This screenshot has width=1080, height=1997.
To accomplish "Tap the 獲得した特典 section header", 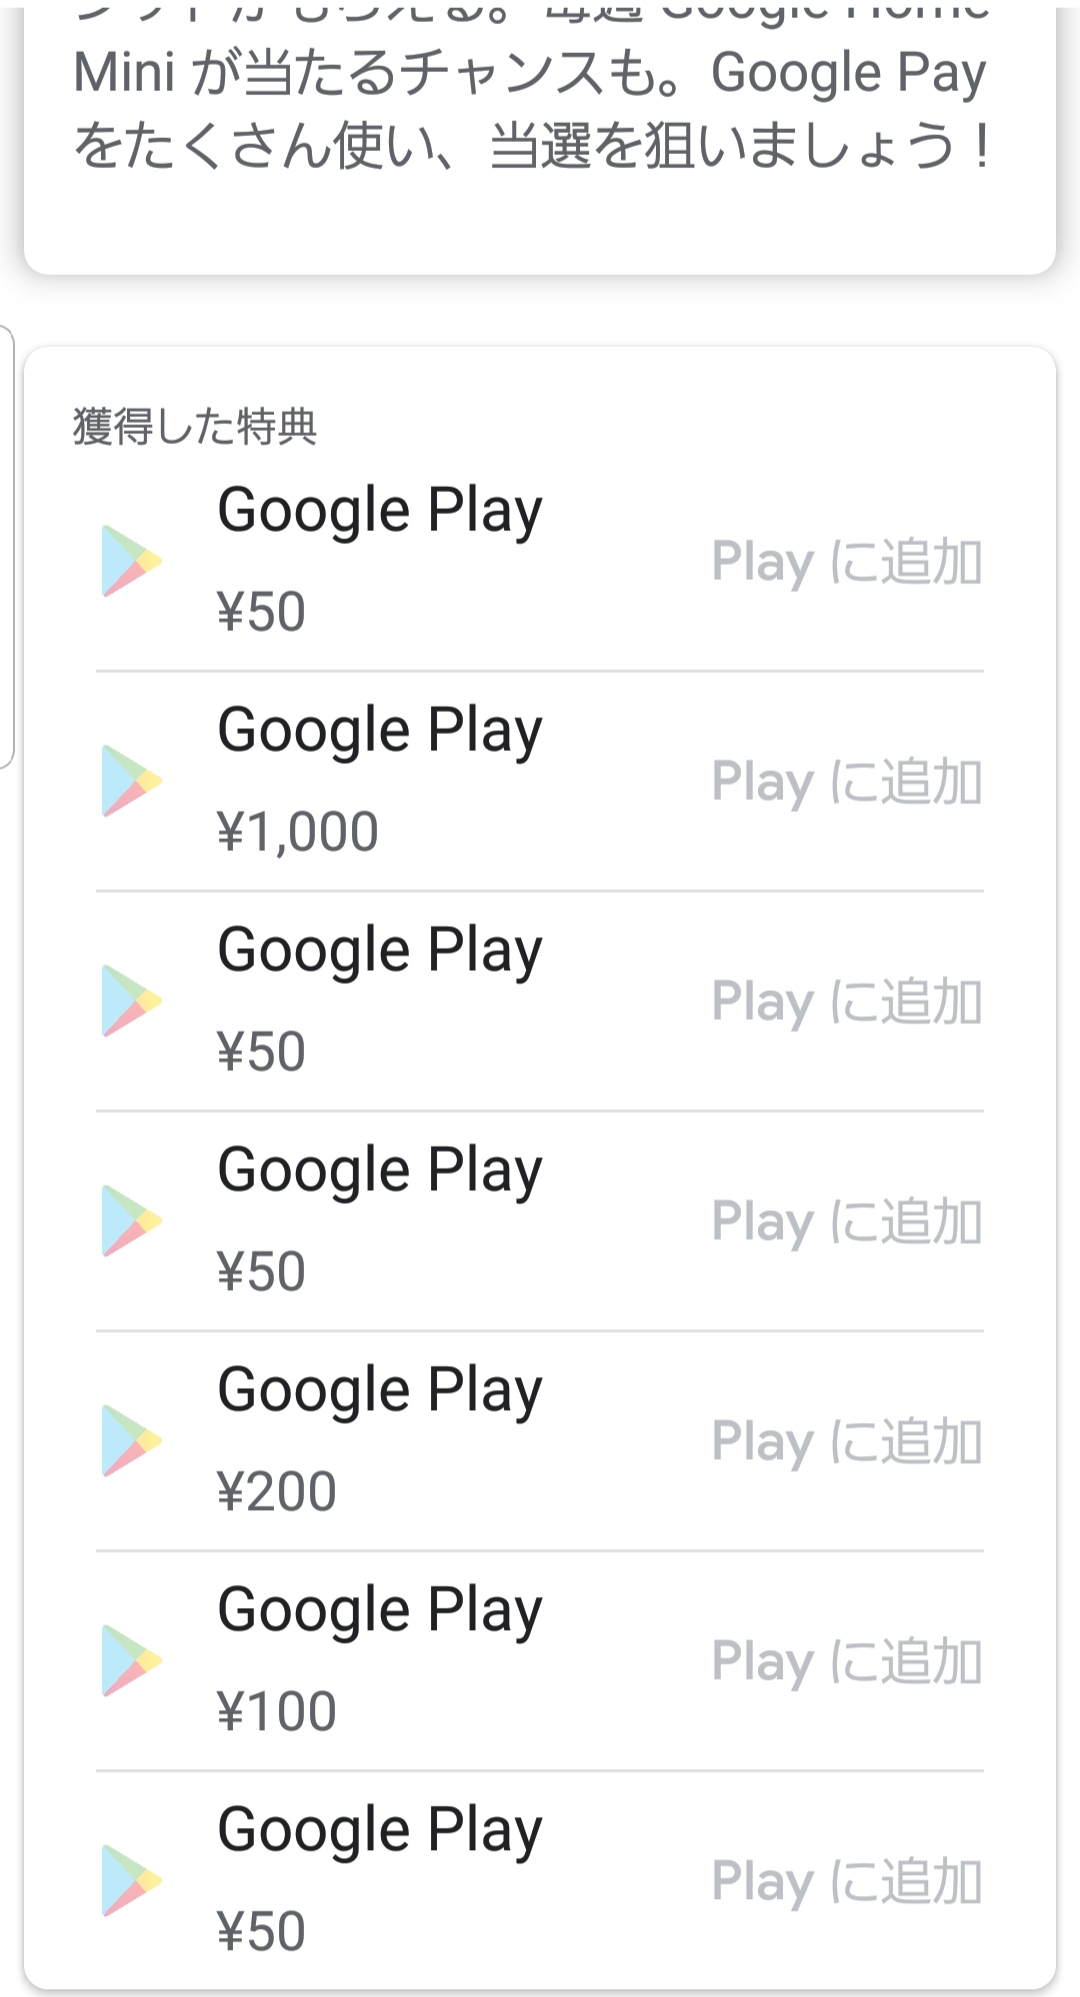I will tap(195, 427).
